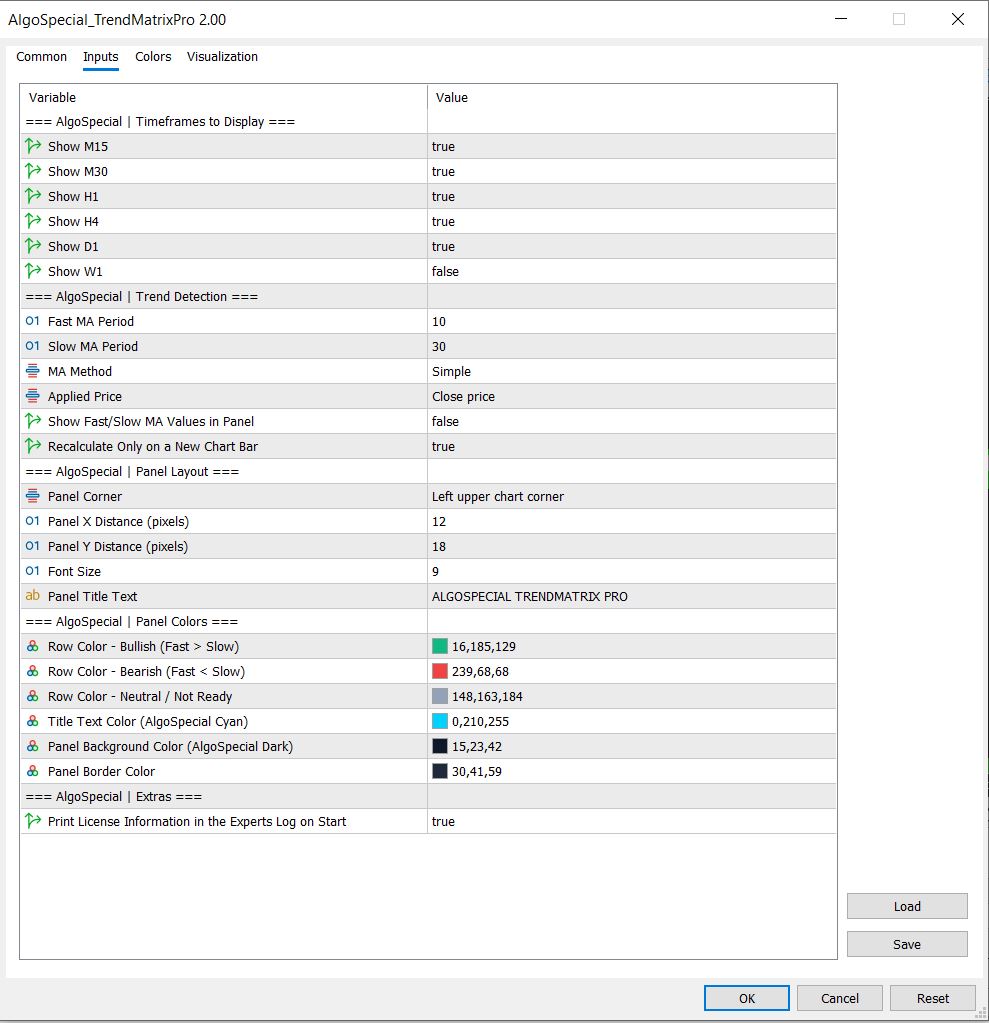The height and width of the screenshot is (1023, 989).
Task: Click the color icon beside Row Color - Neutral
Action: (33, 696)
